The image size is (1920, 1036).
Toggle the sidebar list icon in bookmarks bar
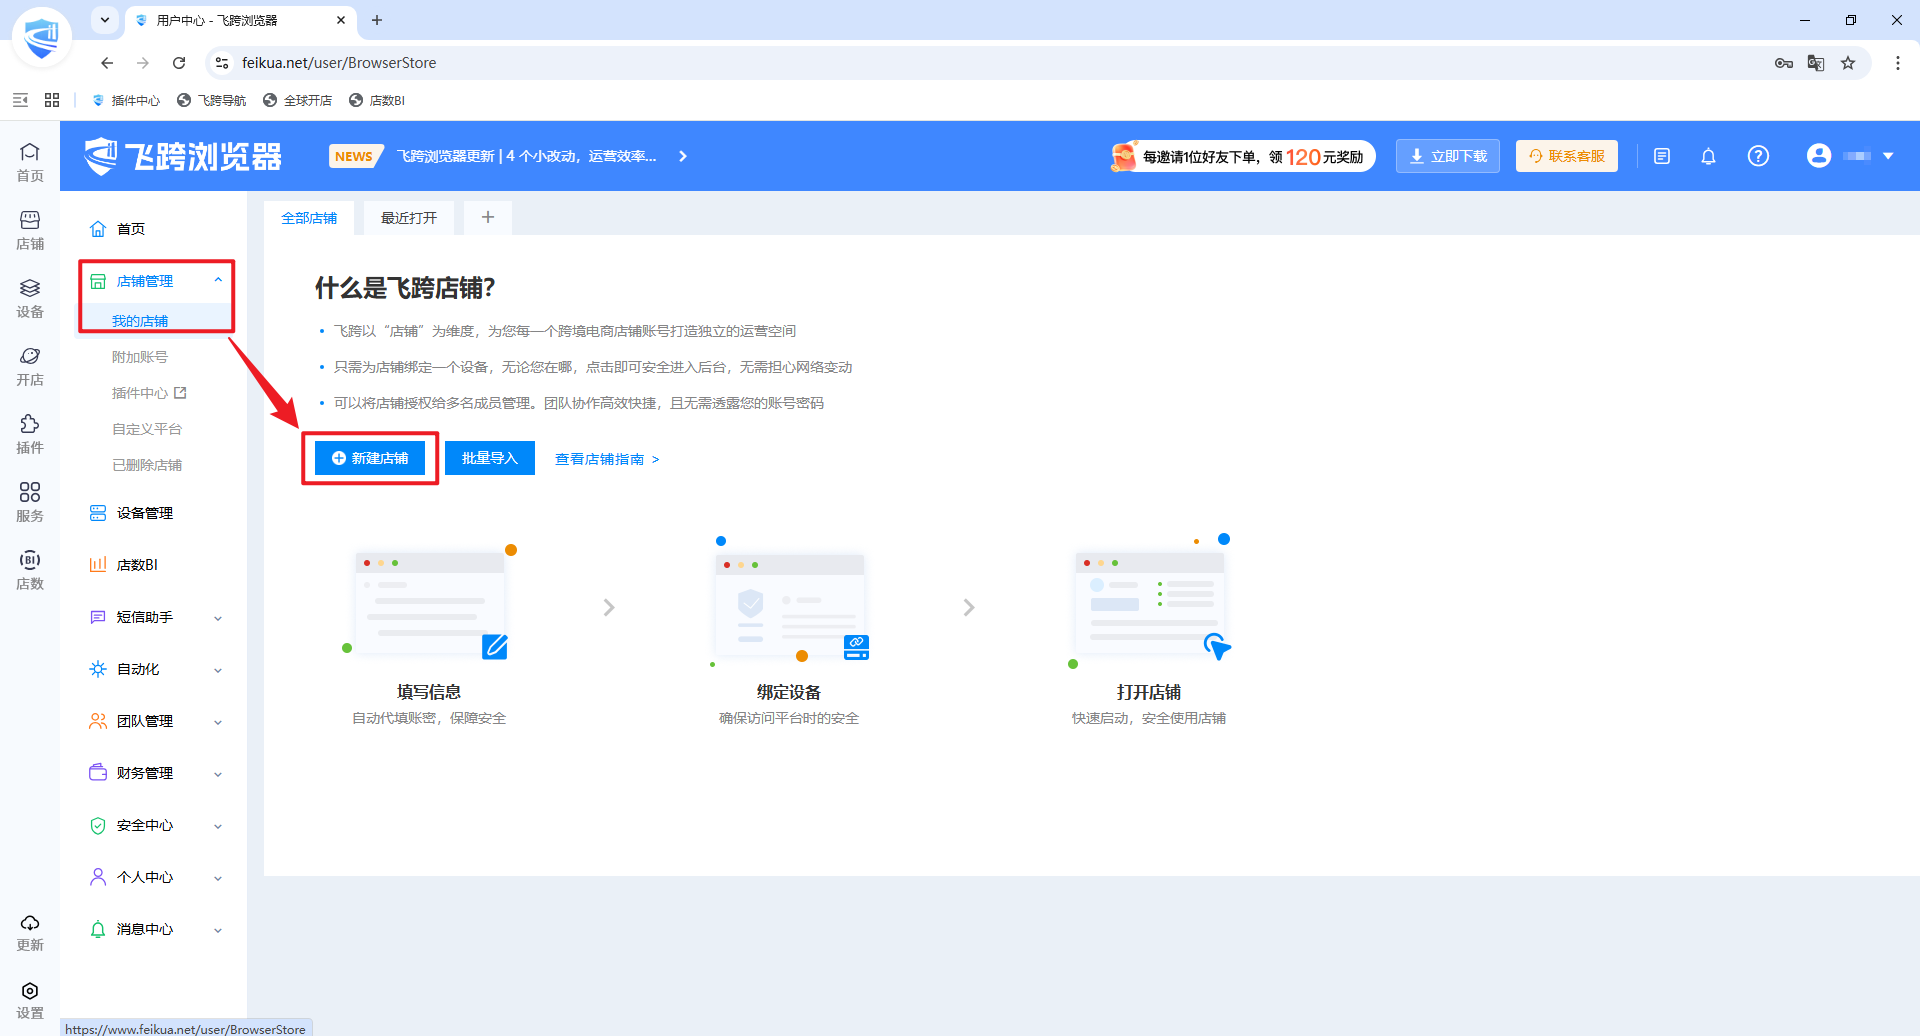pos(20,100)
